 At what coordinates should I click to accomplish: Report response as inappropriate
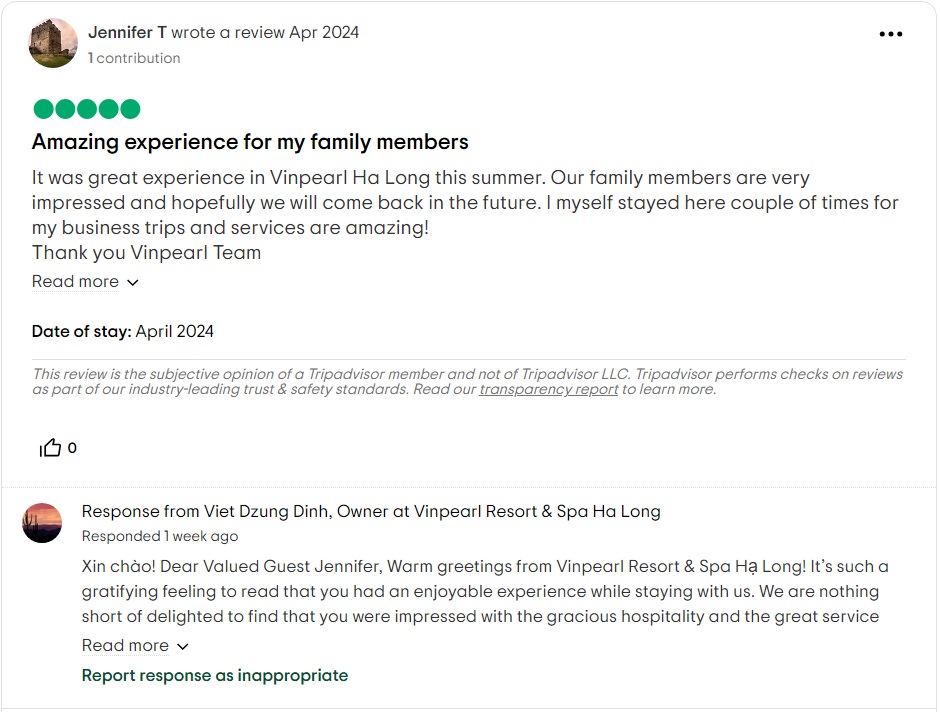(x=214, y=675)
